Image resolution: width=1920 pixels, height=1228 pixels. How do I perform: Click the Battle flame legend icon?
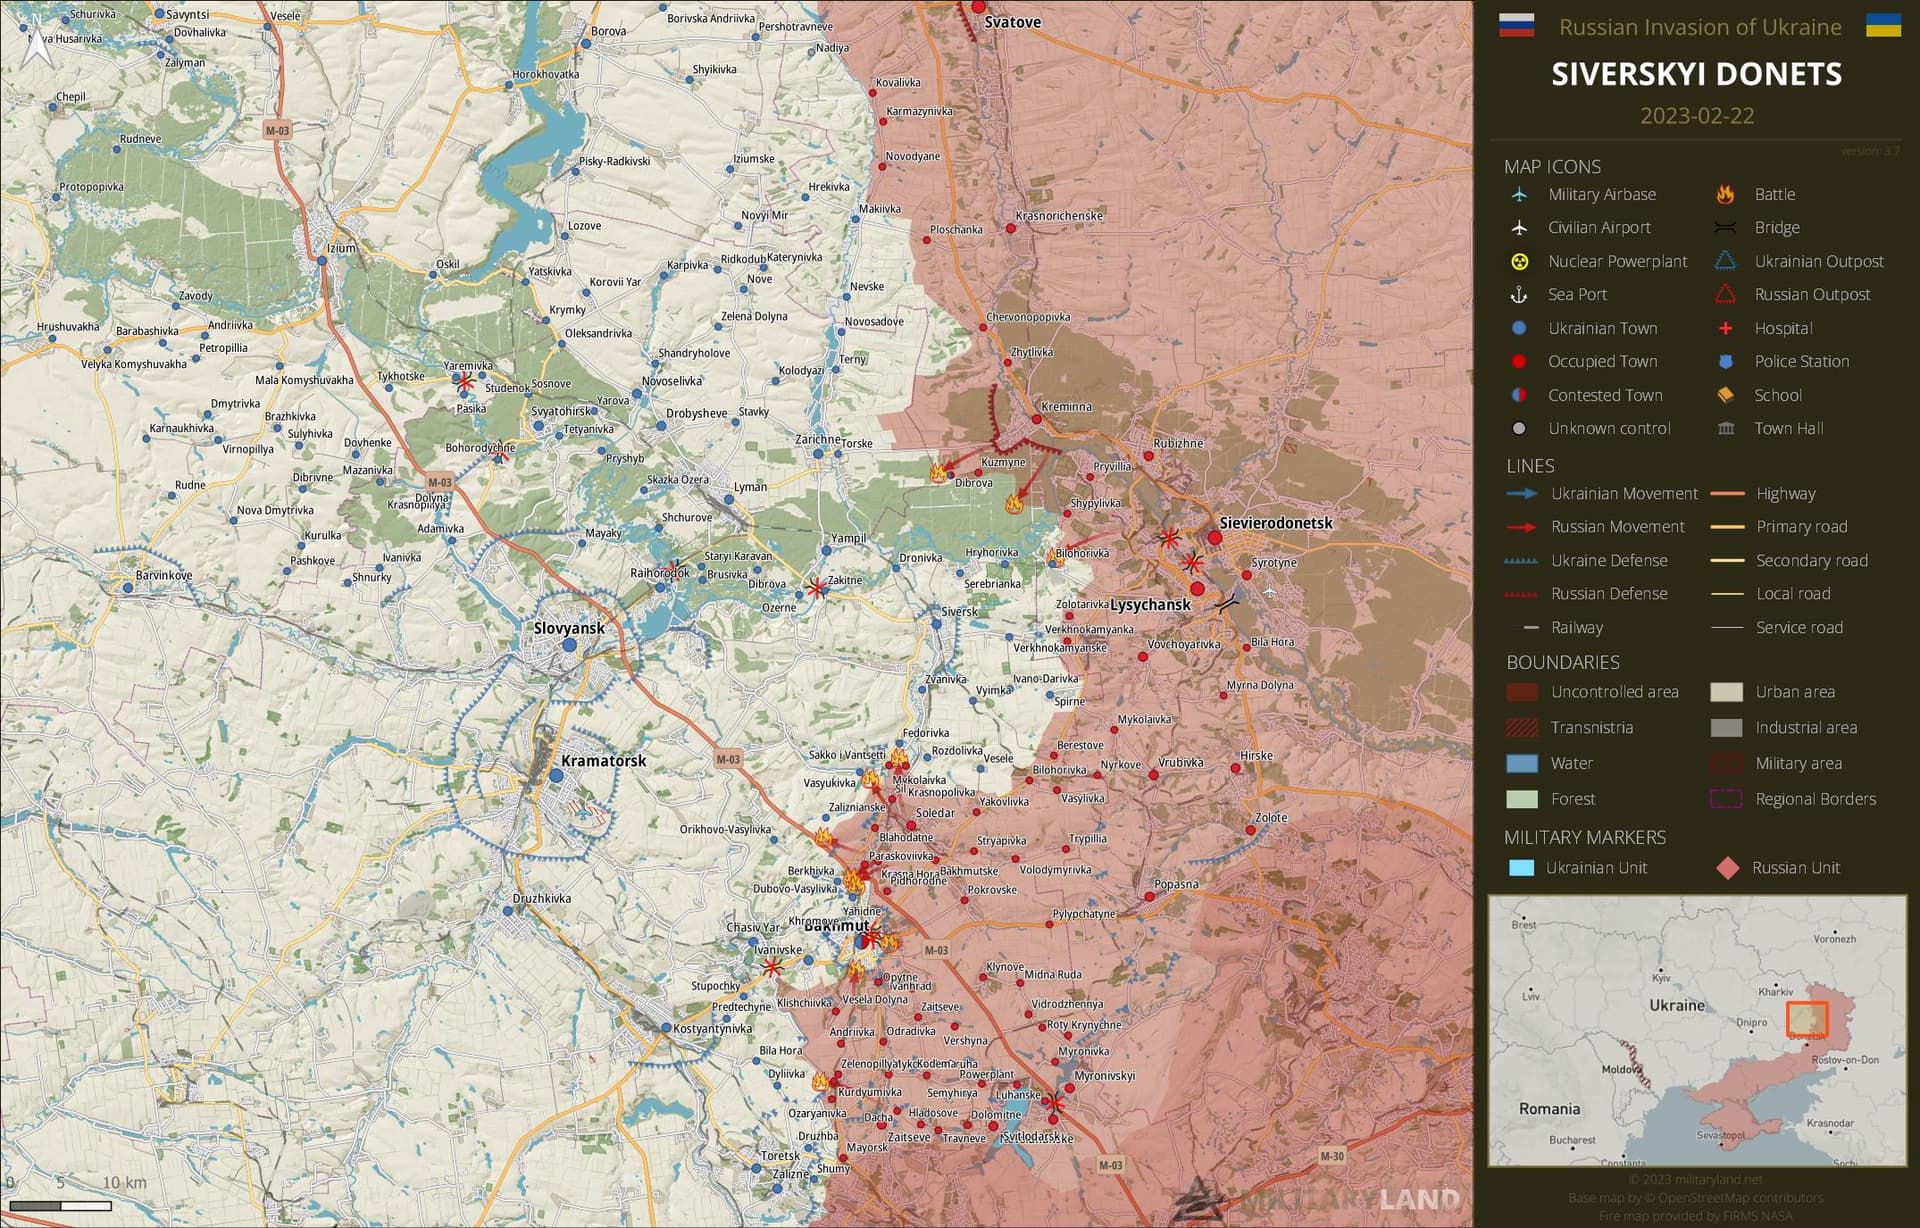pyautogui.click(x=1725, y=194)
